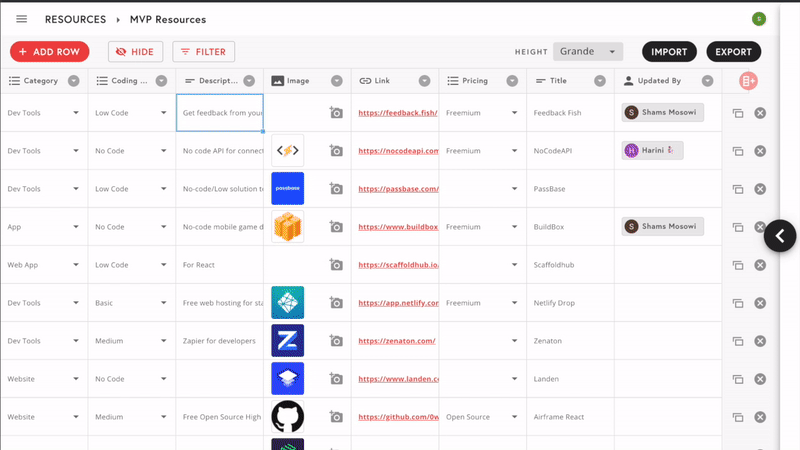Click the EXPORT button
800x450 pixels.
[733, 52]
